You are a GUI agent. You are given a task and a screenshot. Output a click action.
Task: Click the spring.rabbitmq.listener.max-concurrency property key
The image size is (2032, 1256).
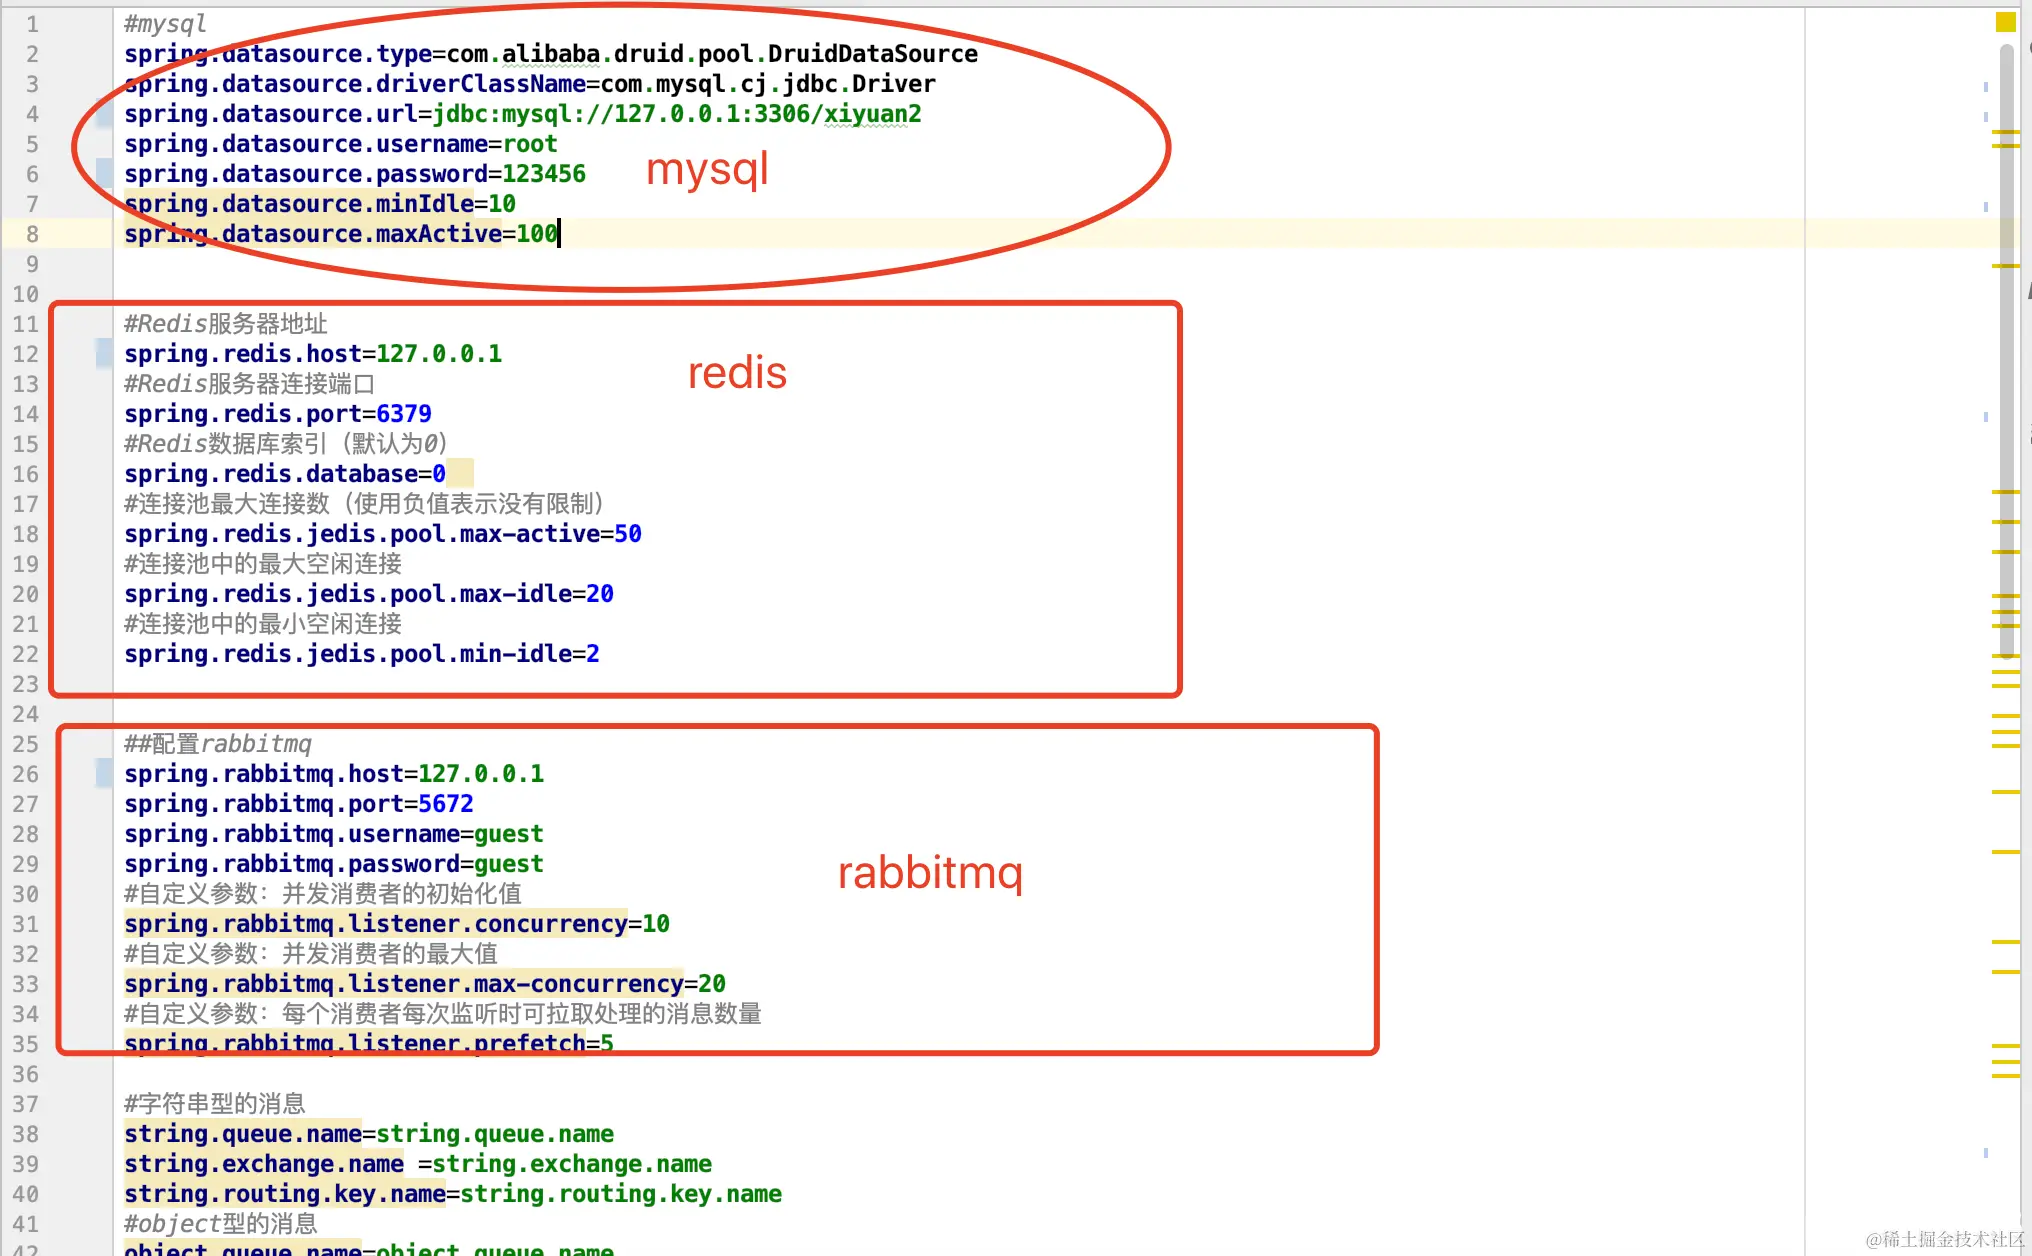click(403, 984)
